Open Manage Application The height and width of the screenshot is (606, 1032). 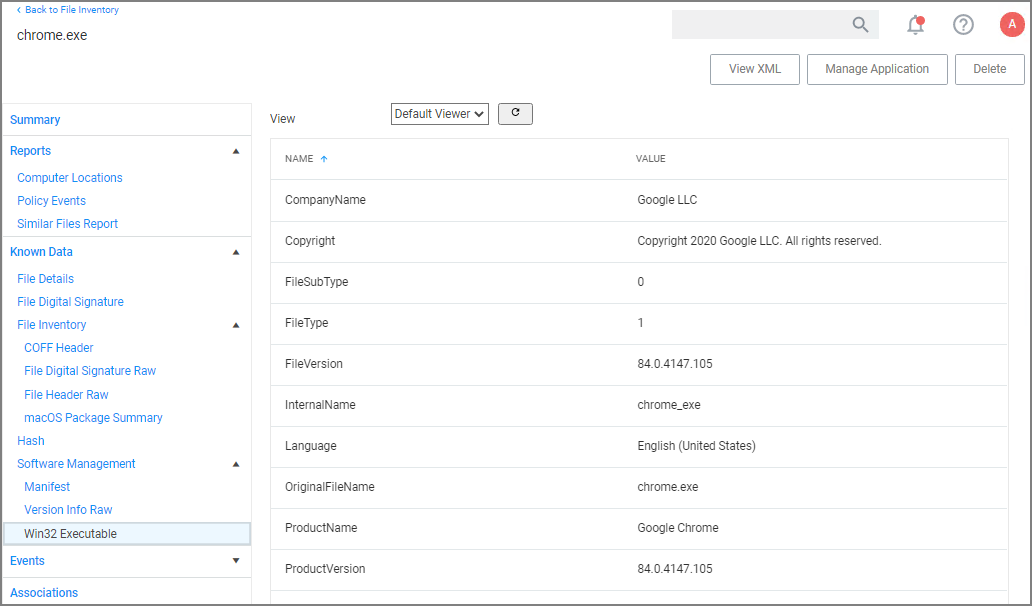[877, 69]
